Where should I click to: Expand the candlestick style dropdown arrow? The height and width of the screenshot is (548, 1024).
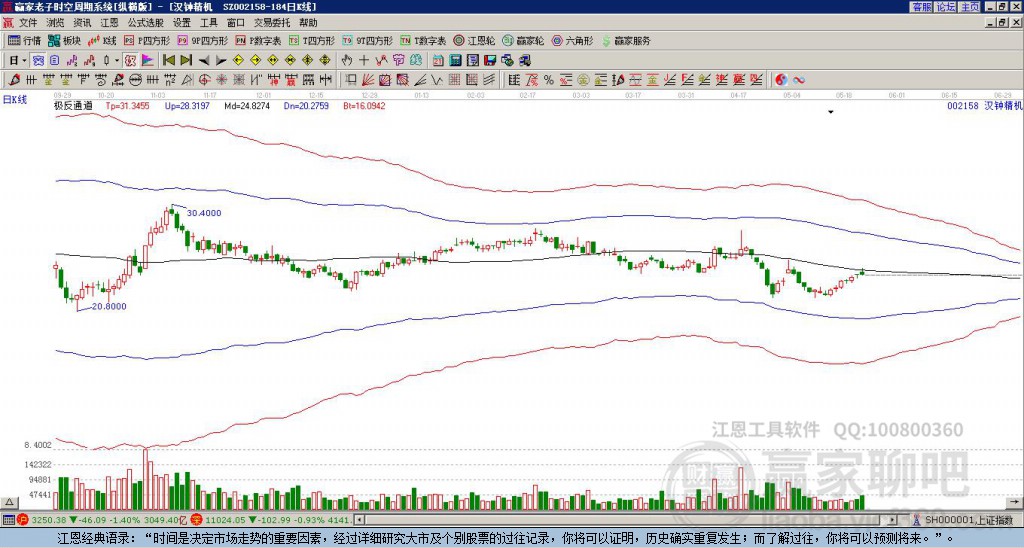point(117,60)
